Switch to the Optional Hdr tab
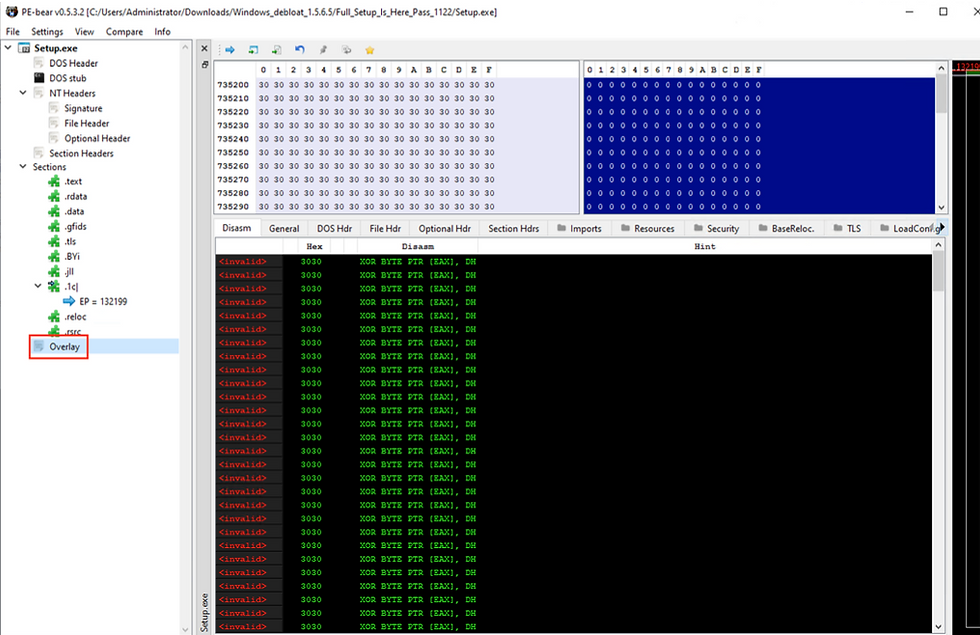Viewport: 980px width, 635px height. click(x=444, y=228)
